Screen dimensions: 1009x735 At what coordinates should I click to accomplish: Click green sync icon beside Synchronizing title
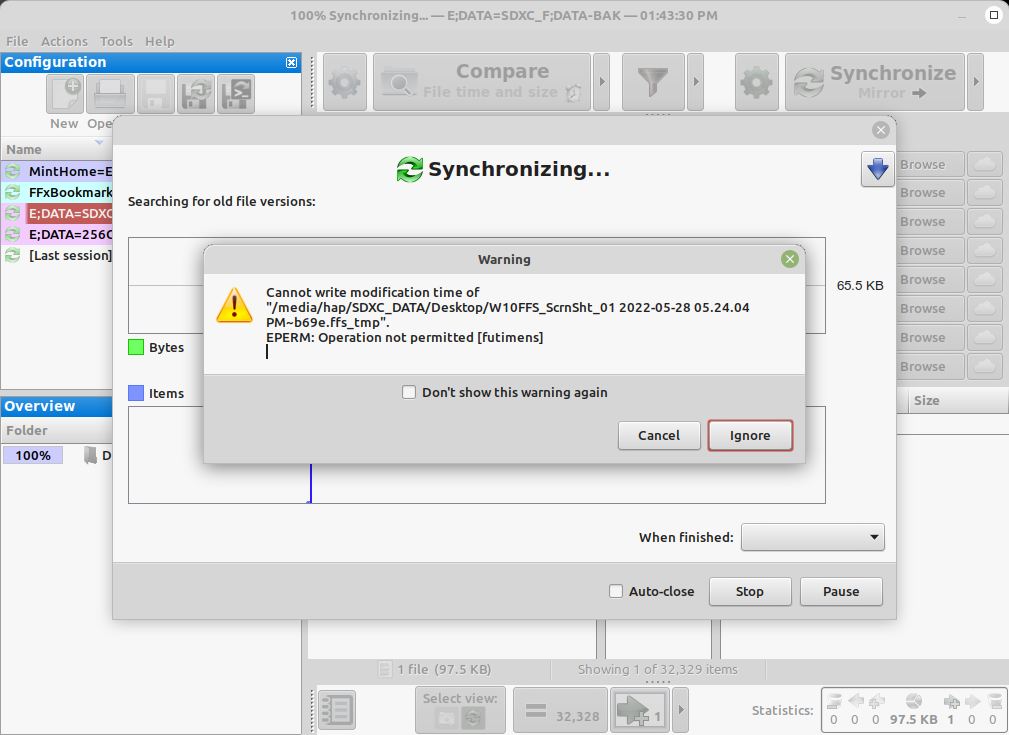coord(409,169)
